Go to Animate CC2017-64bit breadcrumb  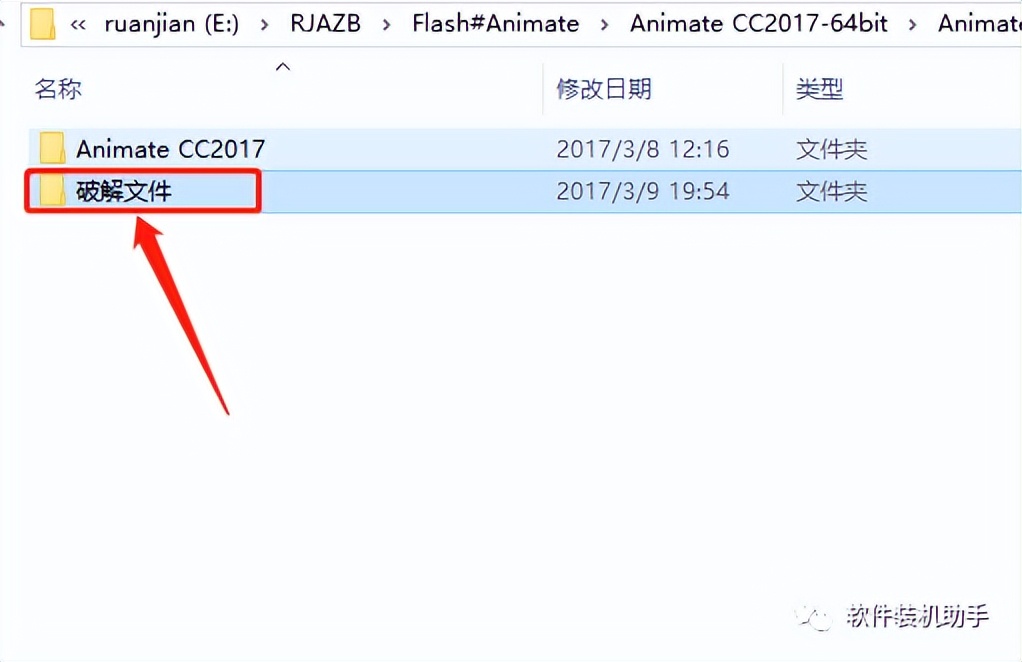759,23
